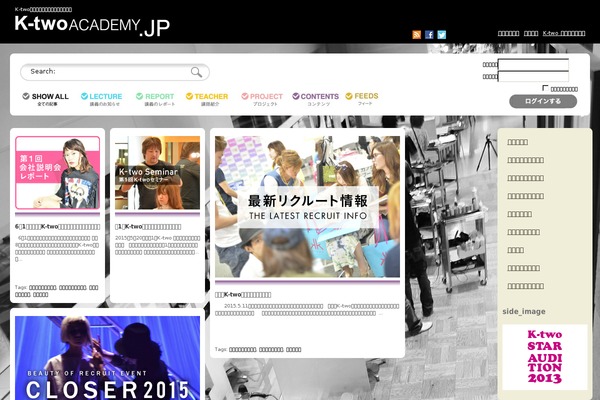Select the FEEDS filter tab

pyautogui.click(x=362, y=99)
